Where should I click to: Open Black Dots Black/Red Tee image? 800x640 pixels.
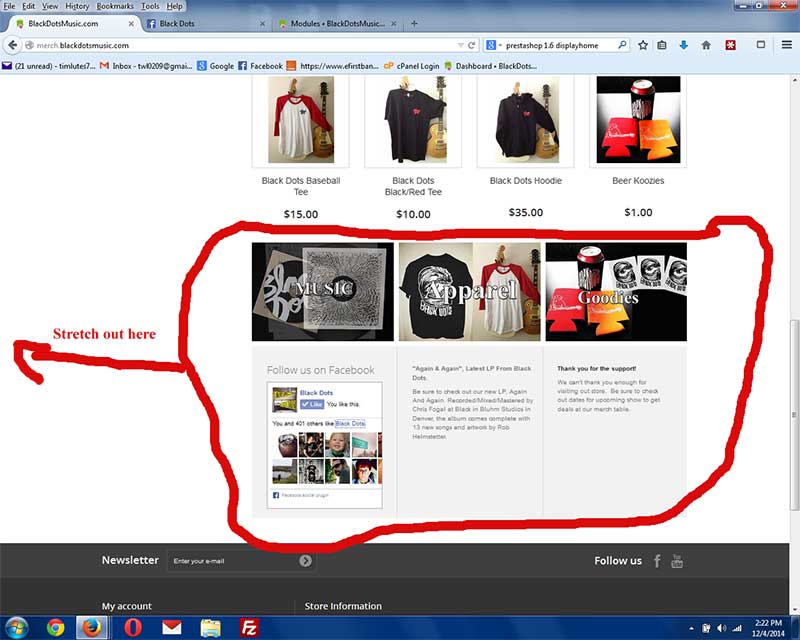tap(413, 121)
